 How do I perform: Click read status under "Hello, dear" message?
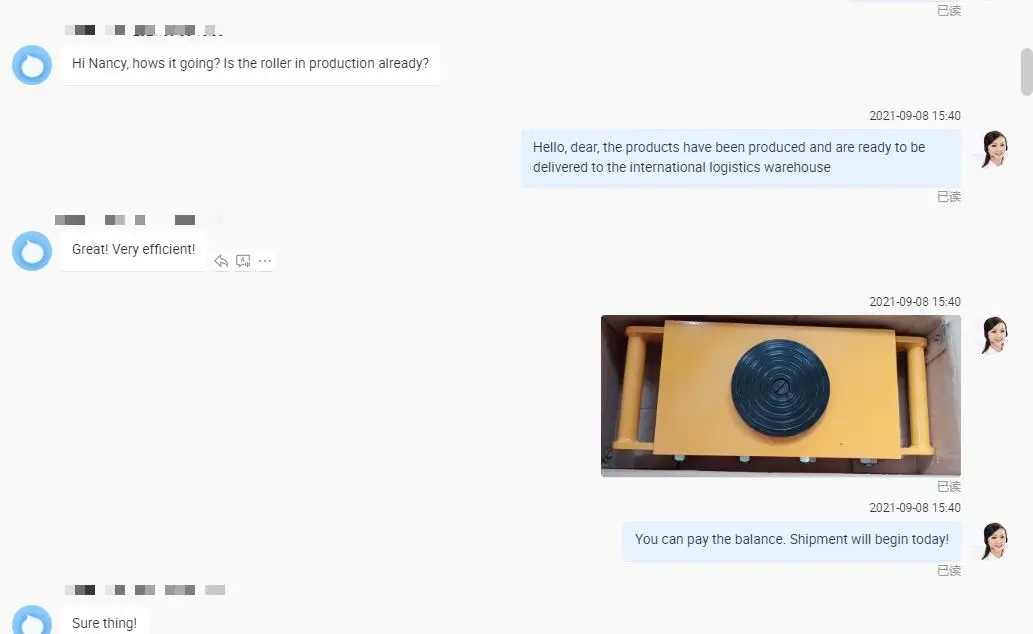pyautogui.click(x=949, y=196)
